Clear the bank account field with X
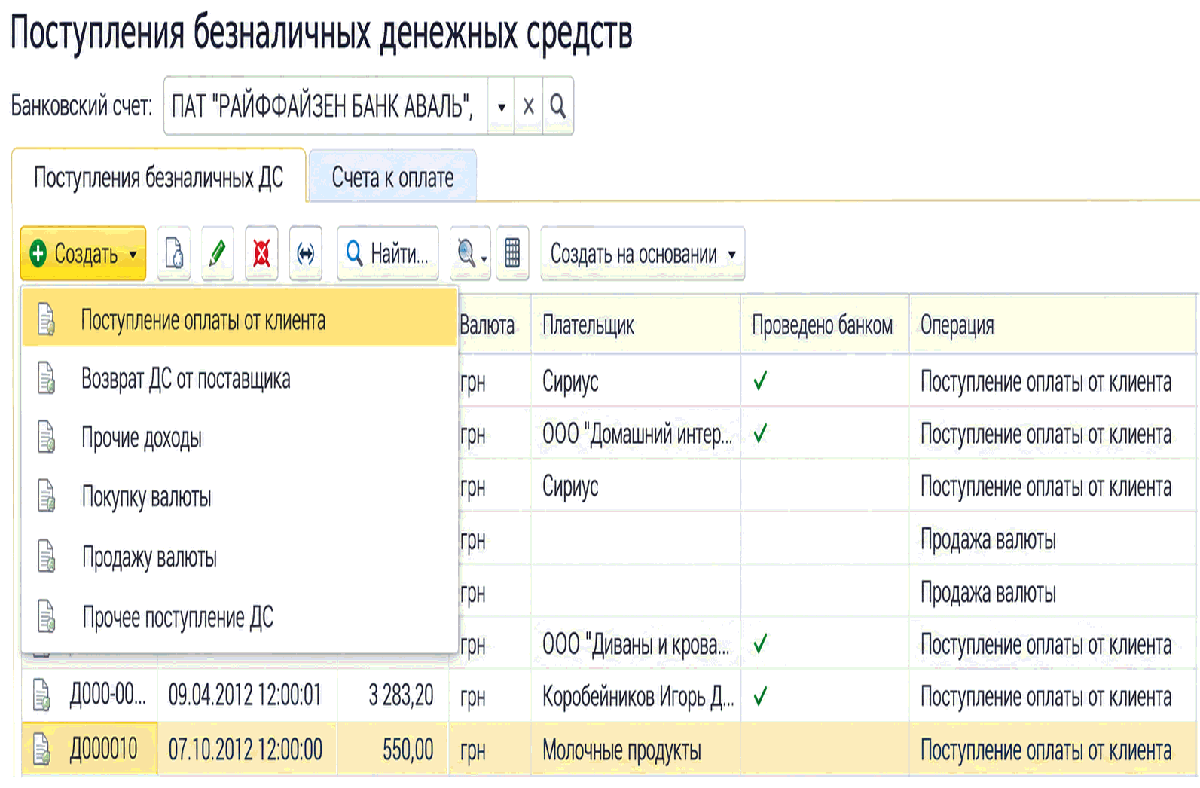This screenshot has height=788, width=1200. (529, 106)
